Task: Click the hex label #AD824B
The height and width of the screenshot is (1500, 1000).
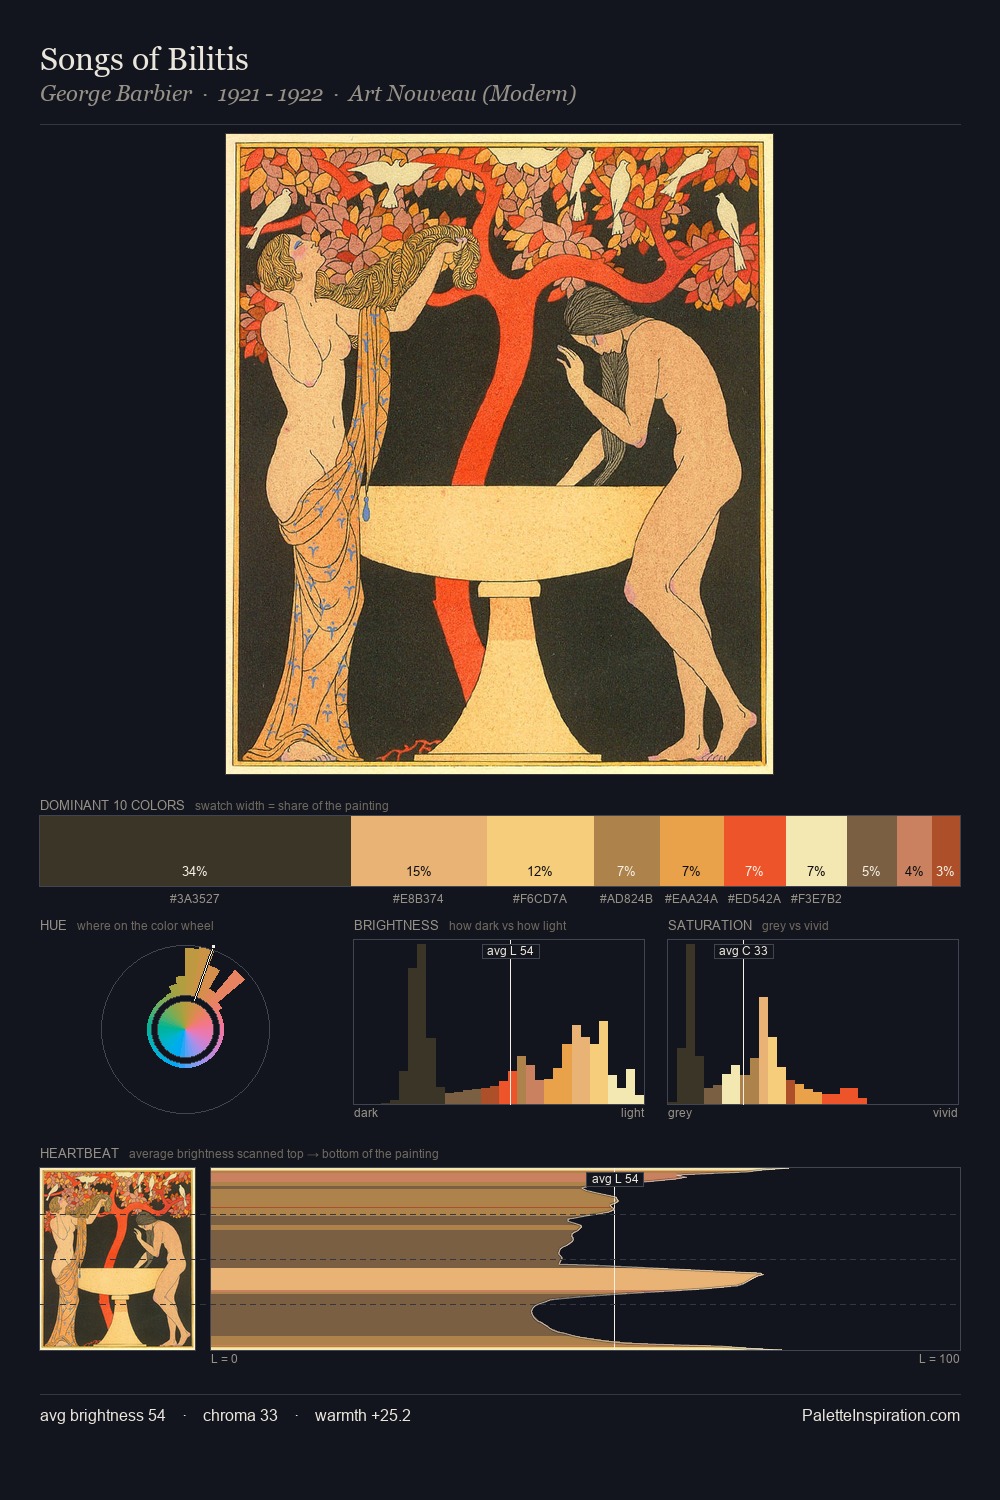Action: 626,899
